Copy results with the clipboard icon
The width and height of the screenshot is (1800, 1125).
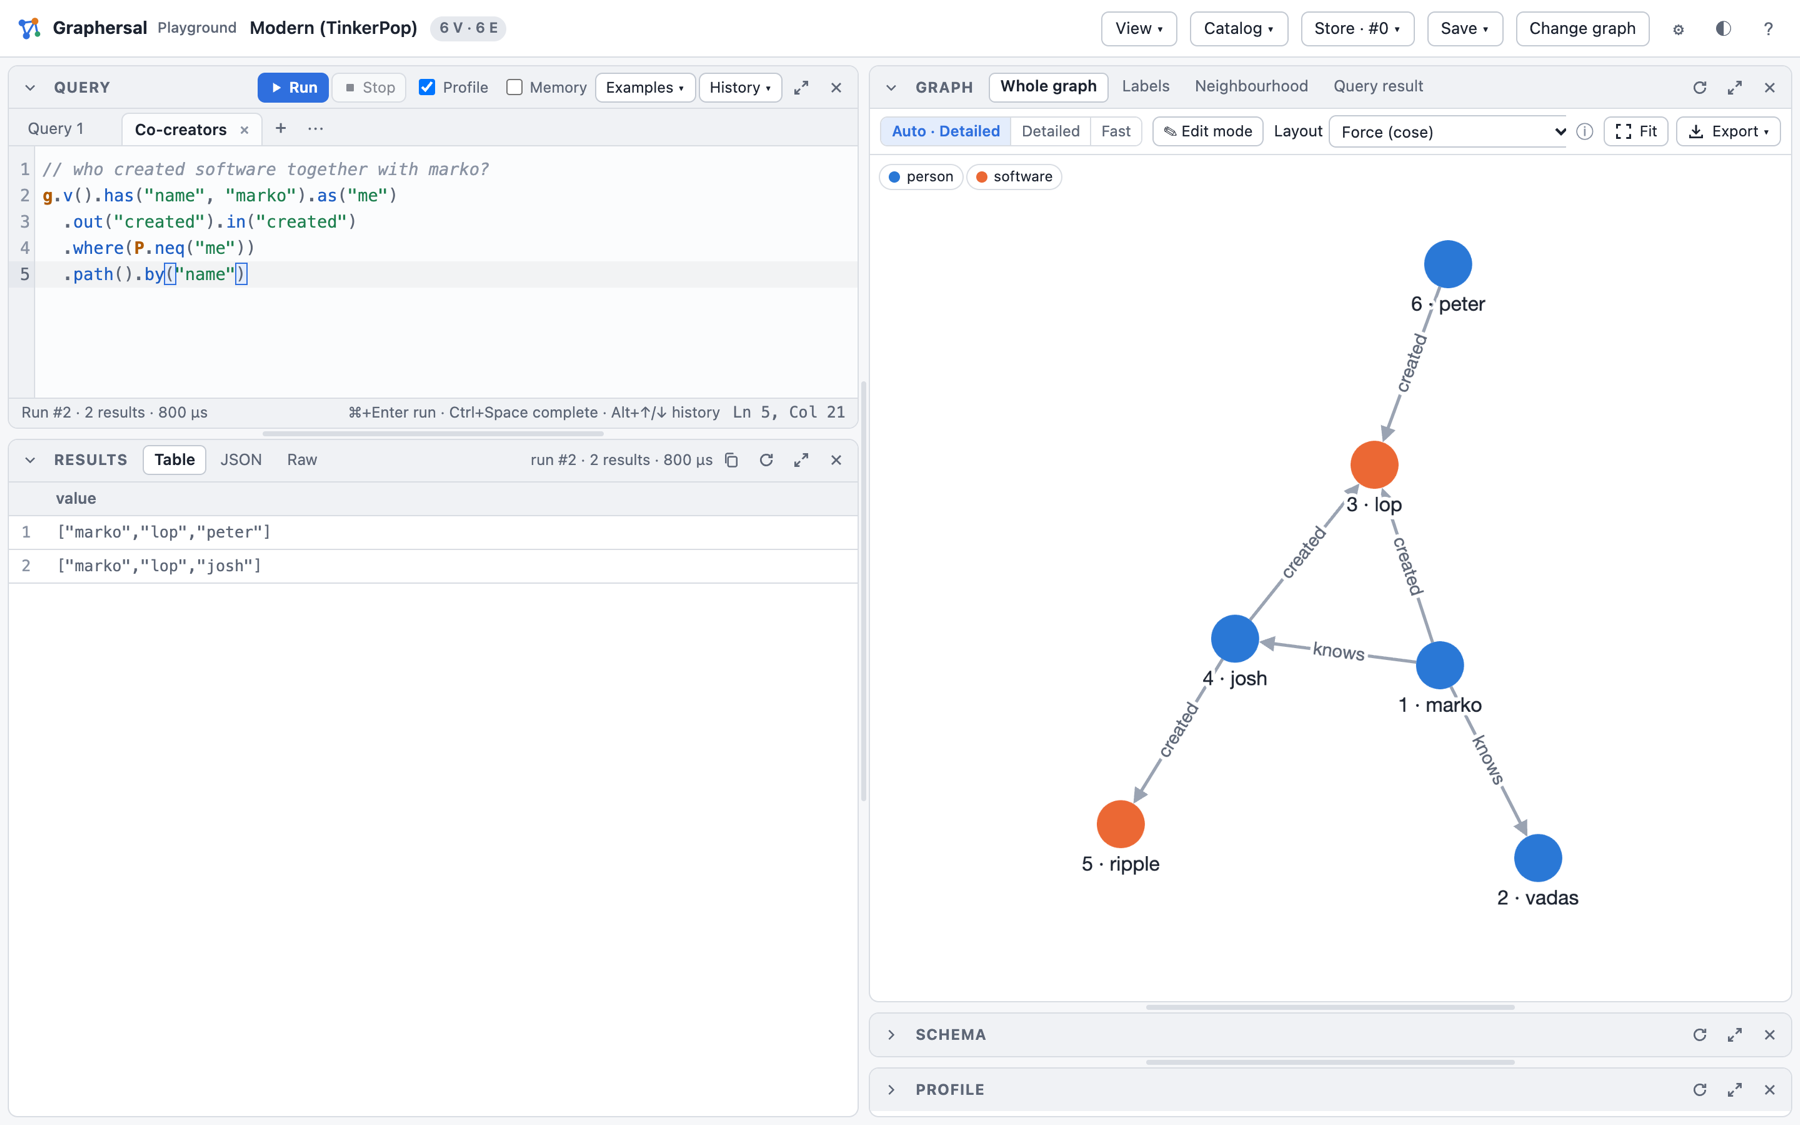pyautogui.click(x=732, y=460)
